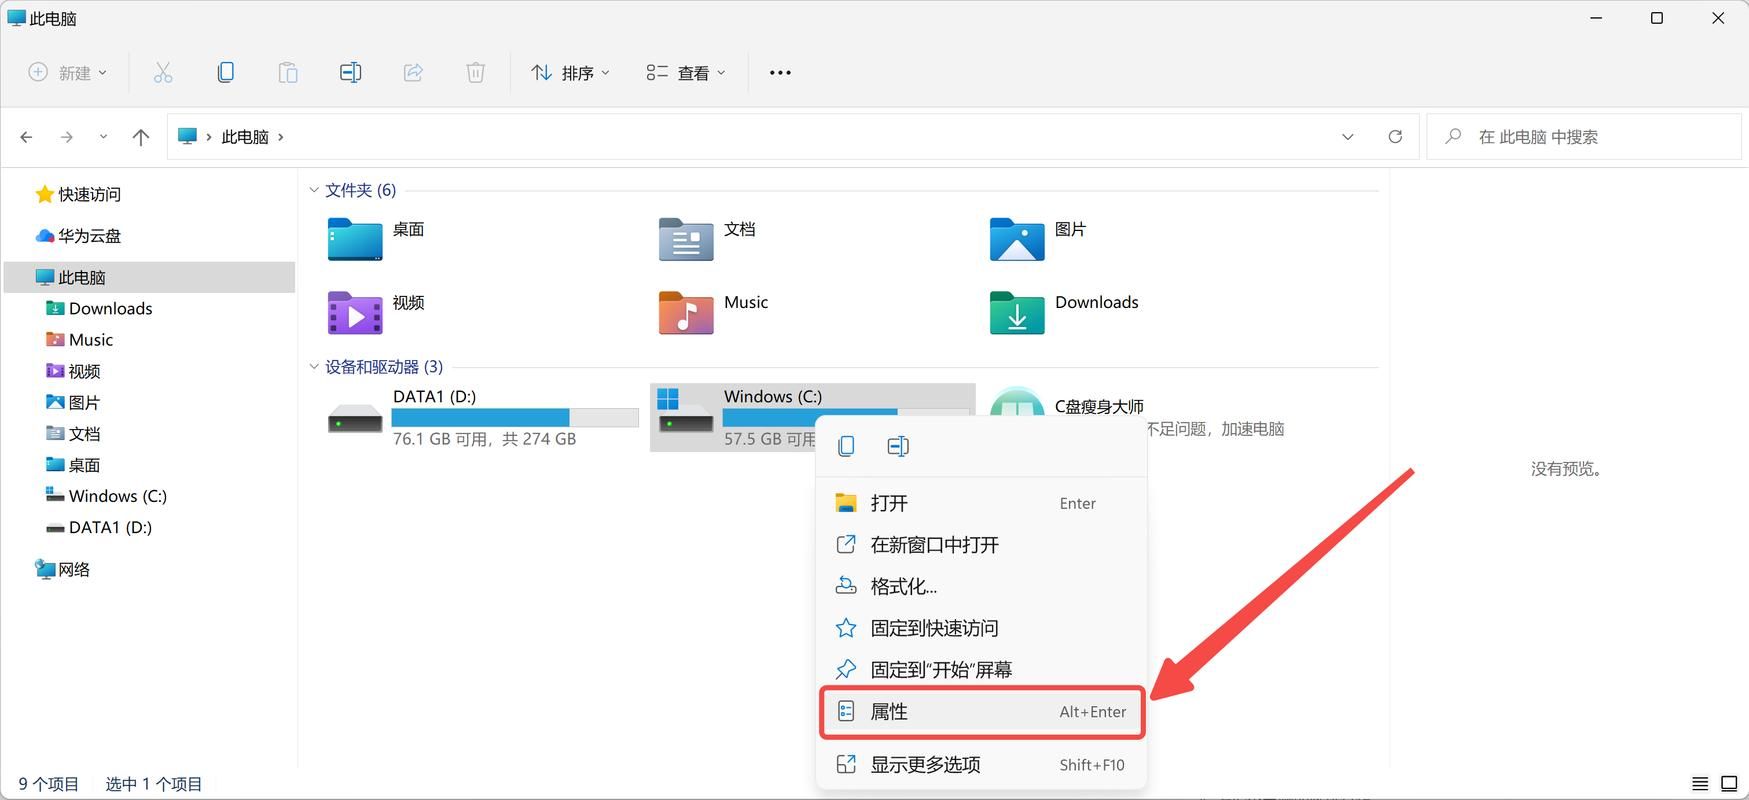This screenshot has height=800, width=1749.
Task: Click the Paste clipboard icon in toolbar
Action: (x=288, y=72)
